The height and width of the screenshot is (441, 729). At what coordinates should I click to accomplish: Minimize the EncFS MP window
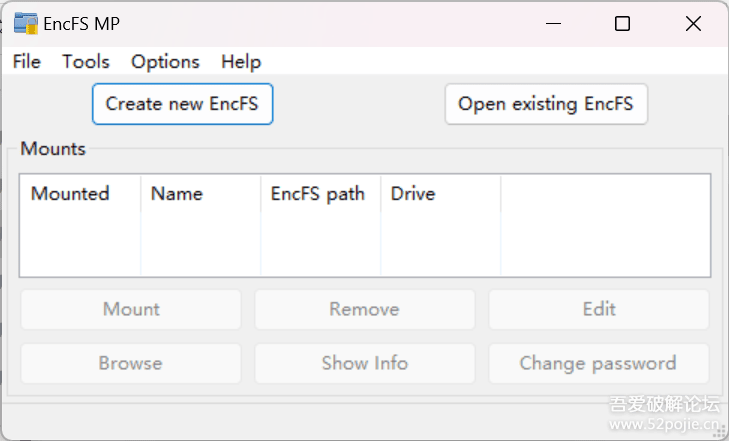[552, 23]
